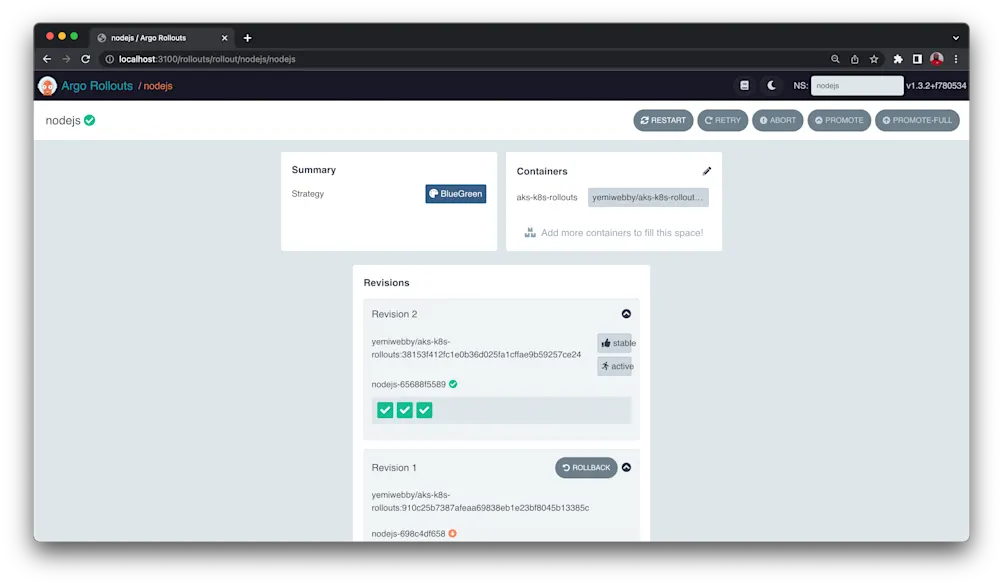Bookmark the page with star icon
This screenshot has width=1003, height=586.
click(x=874, y=59)
